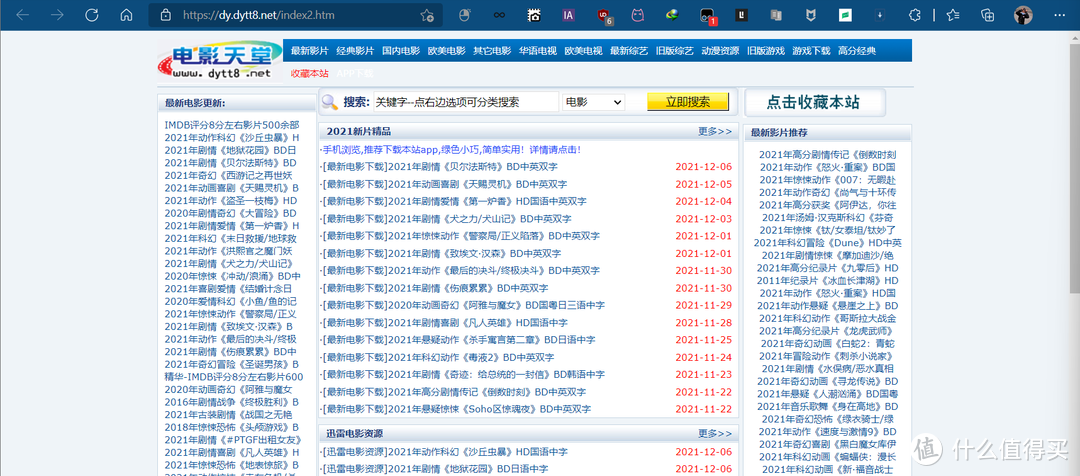Click date 2021-12-04 in the 第一炉香 row

tap(704, 202)
